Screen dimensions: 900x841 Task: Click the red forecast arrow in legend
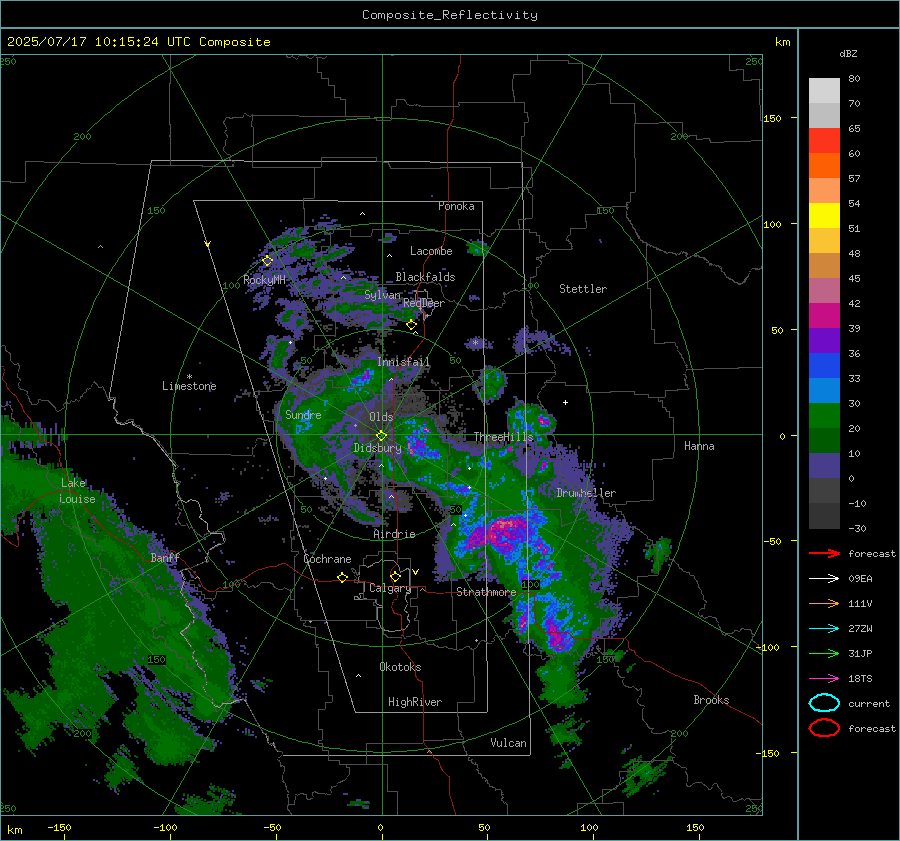tap(824, 553)
